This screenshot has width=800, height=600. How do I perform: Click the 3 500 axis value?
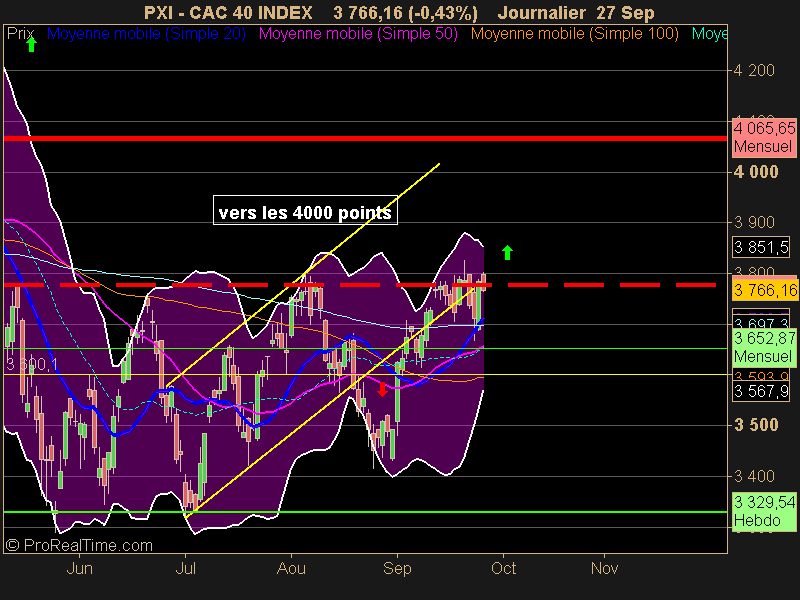(756, 425)
